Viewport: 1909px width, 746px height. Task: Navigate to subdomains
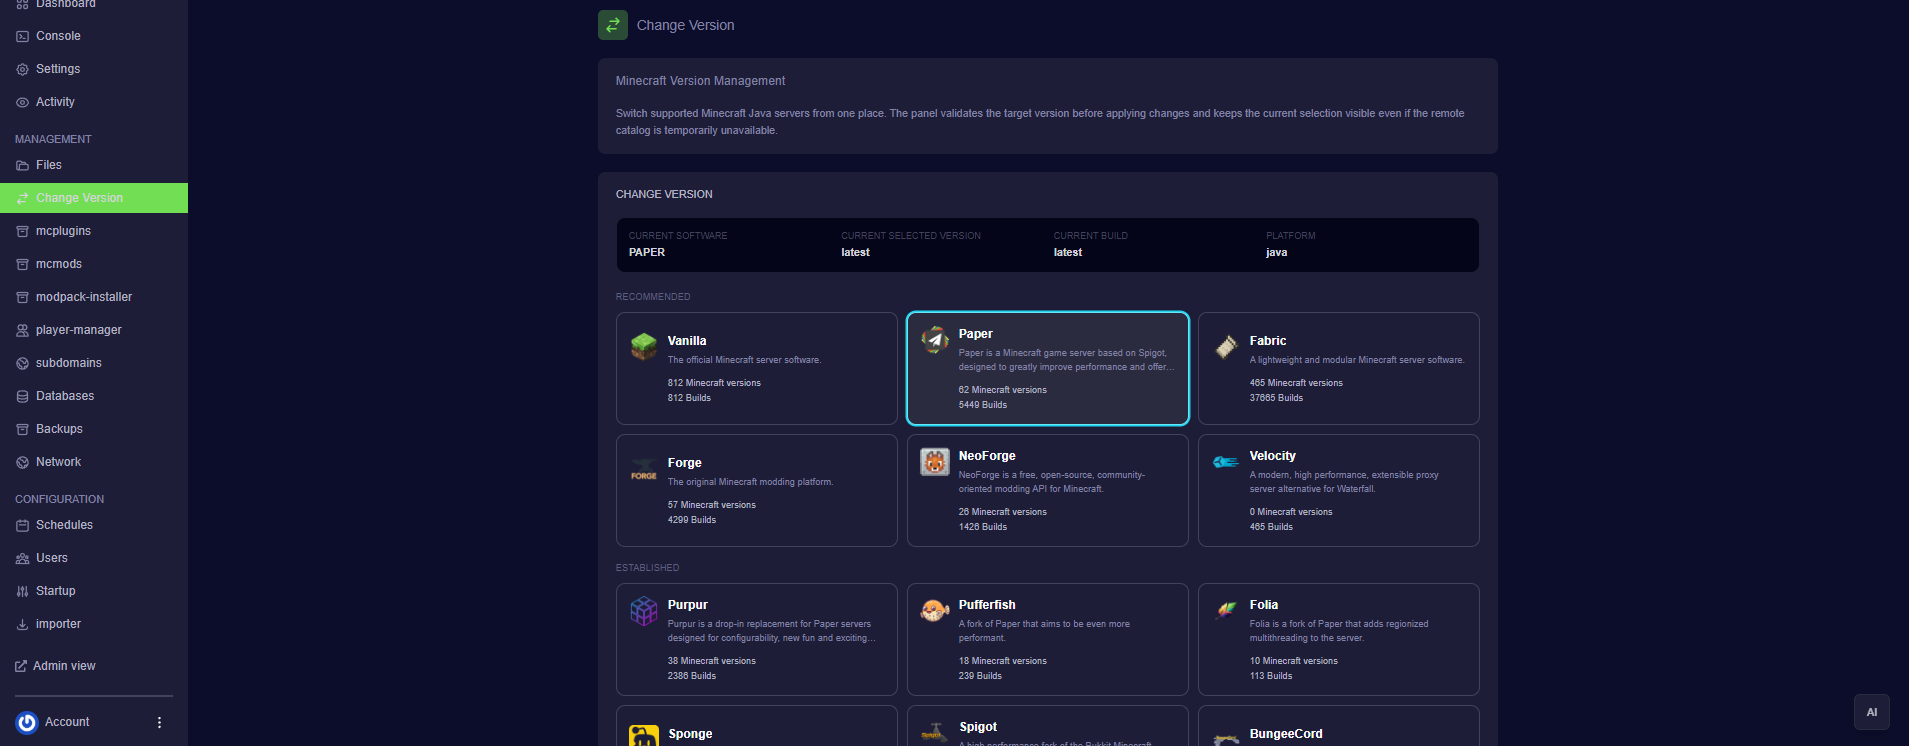(x=94, y=363)
